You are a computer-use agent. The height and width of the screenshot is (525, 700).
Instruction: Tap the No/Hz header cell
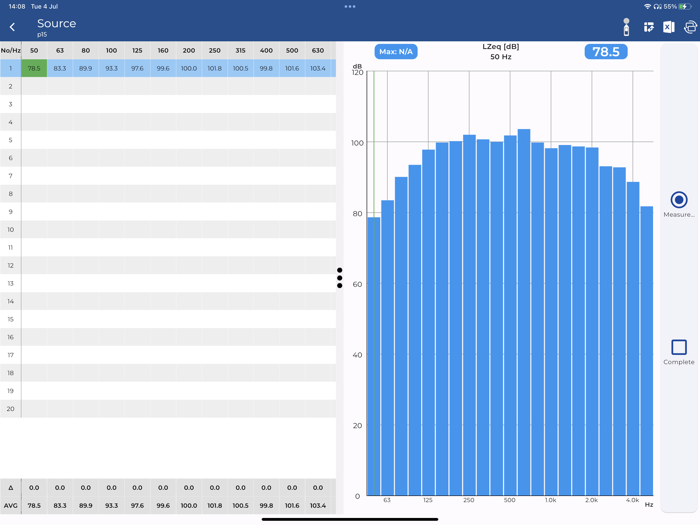click(x=11, y=50)
